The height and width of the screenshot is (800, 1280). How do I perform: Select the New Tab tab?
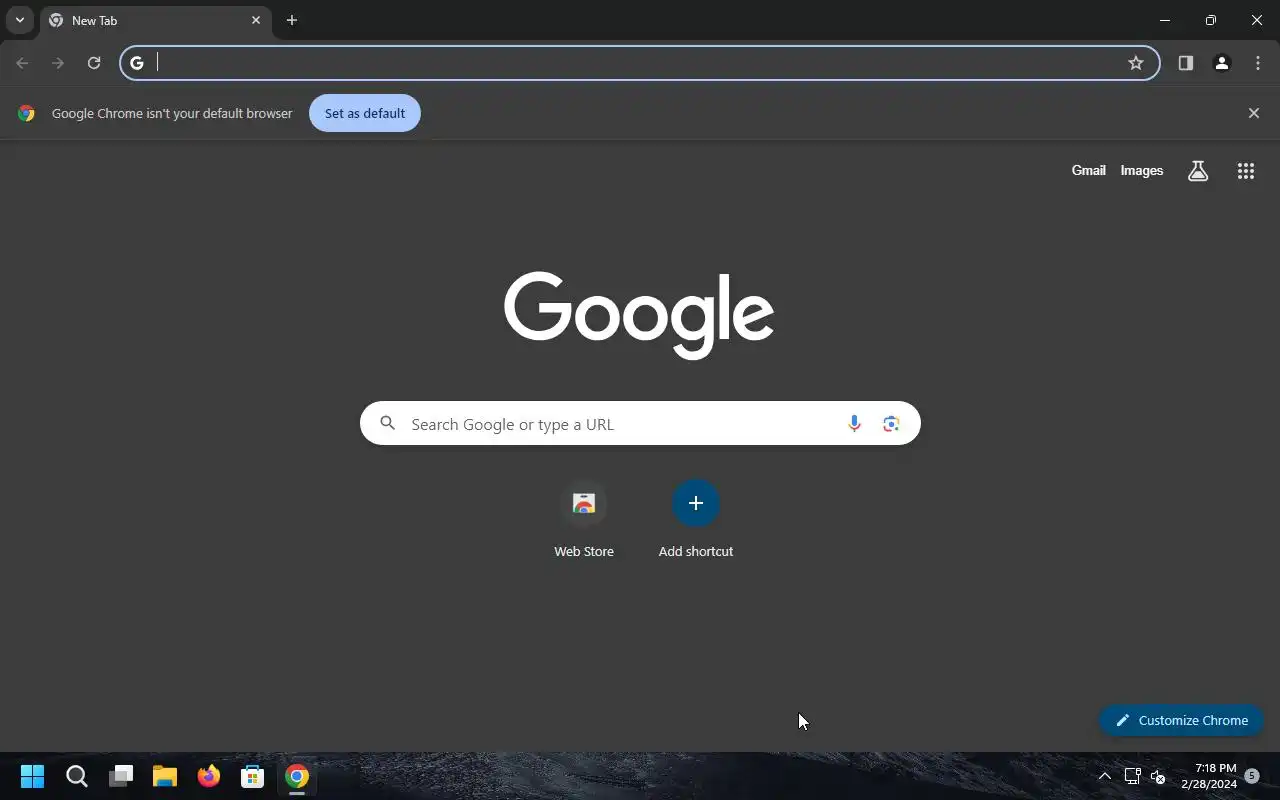pos(156,20)
